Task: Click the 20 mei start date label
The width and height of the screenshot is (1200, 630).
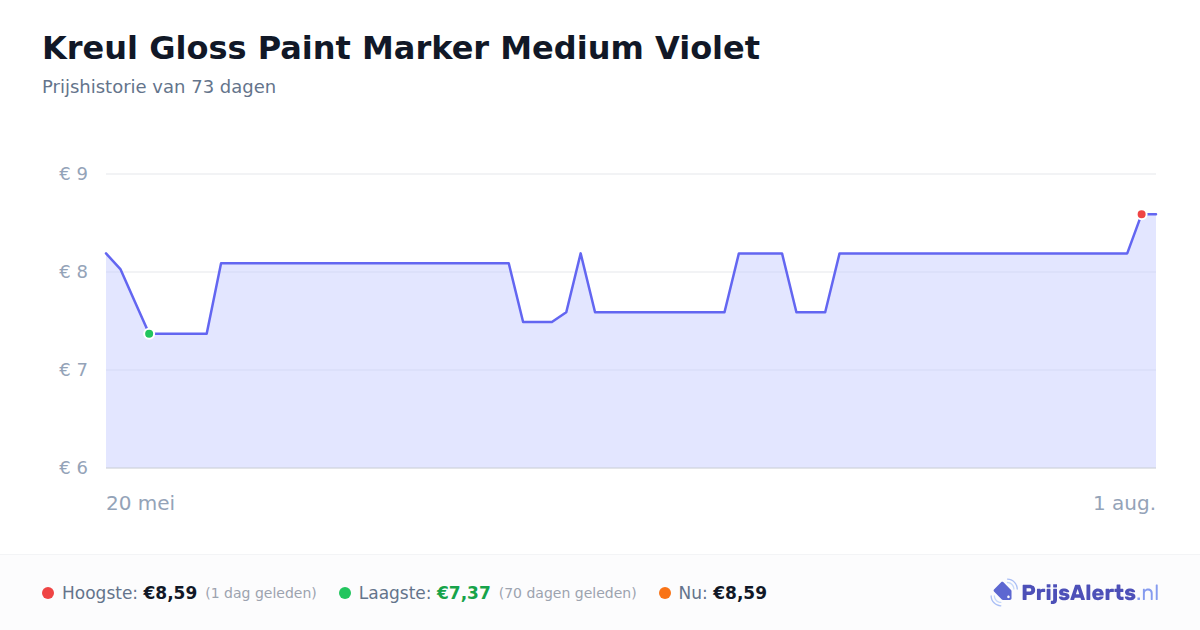Action: pyautogui.click(x=141, y=503)
